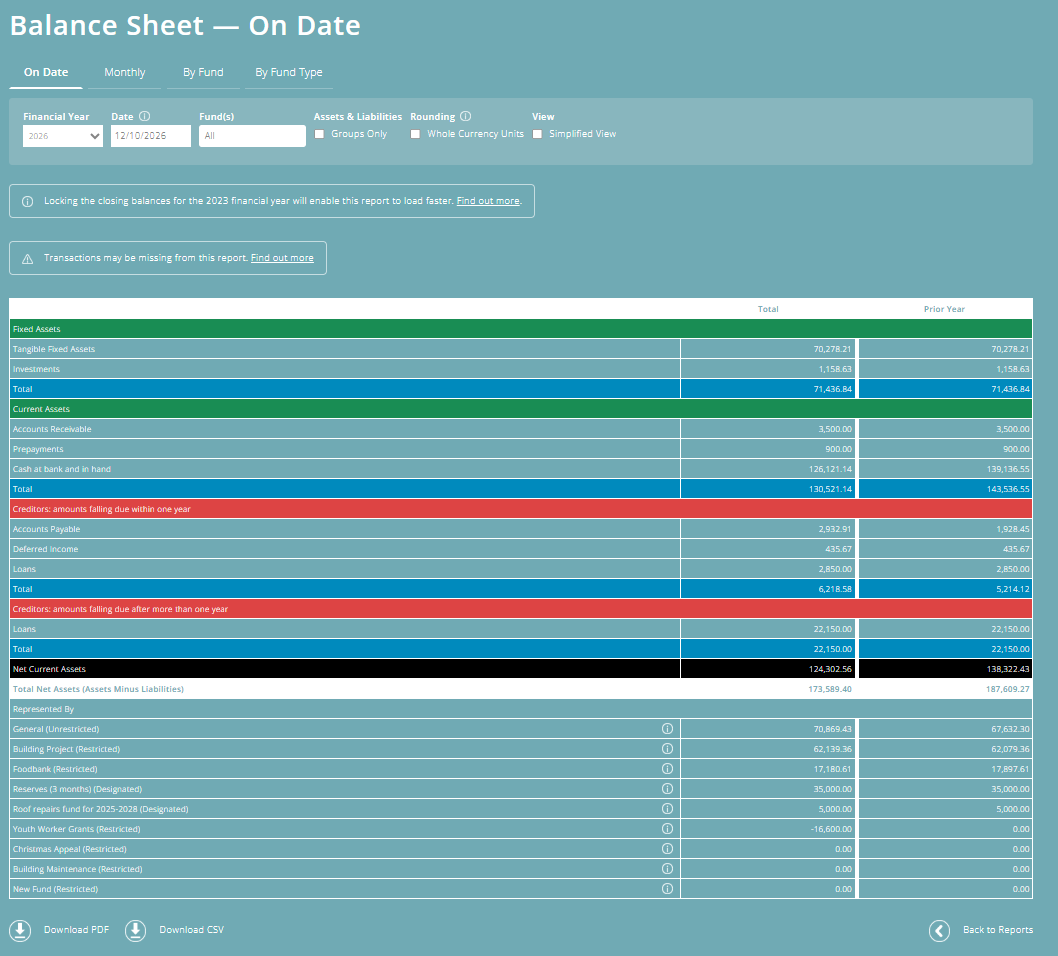Click the info icon next to Date
The height and width of the screenshot is (956, 1058).
pyautogui.click(x=144, y=116)
